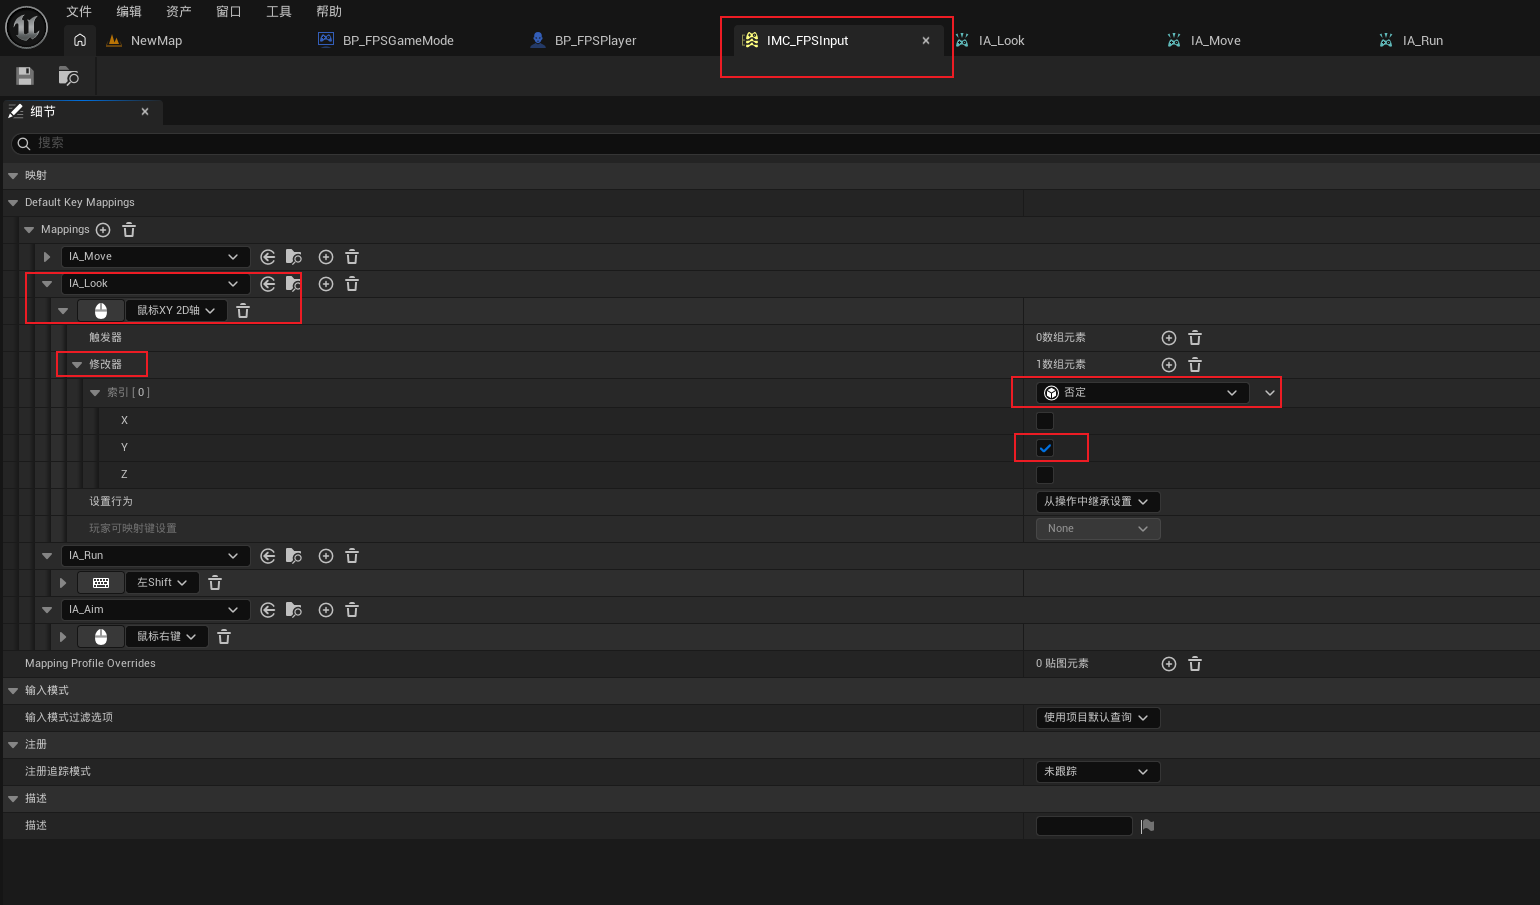
Task: Add a key binding to the IA_Look mapping
Action: pyautogui.click(x=326, y=284)
